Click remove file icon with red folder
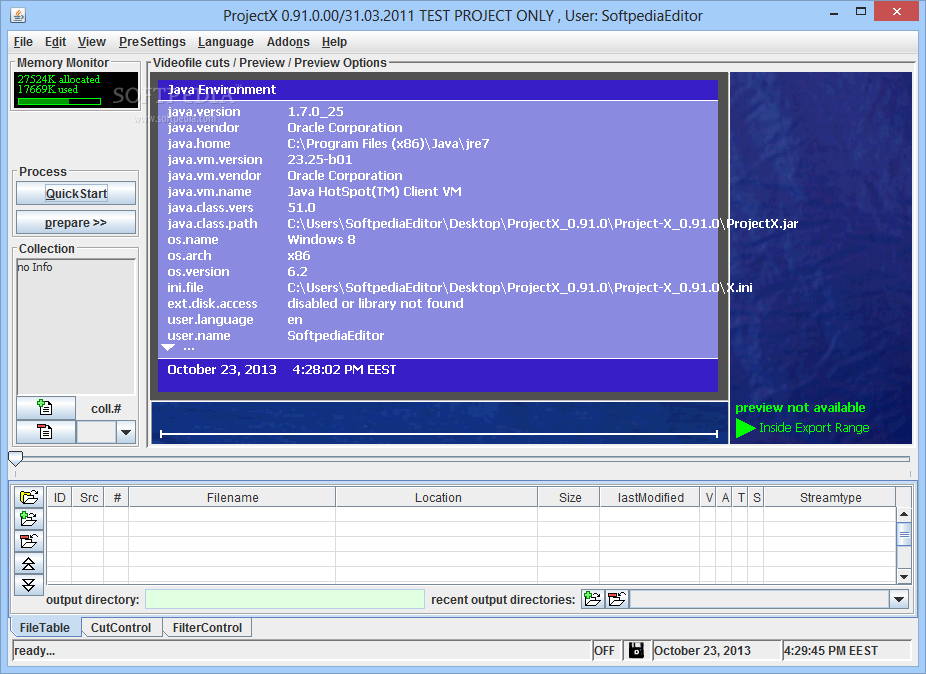Viewport: 926px width, 674px height. [x=28, y=541]
